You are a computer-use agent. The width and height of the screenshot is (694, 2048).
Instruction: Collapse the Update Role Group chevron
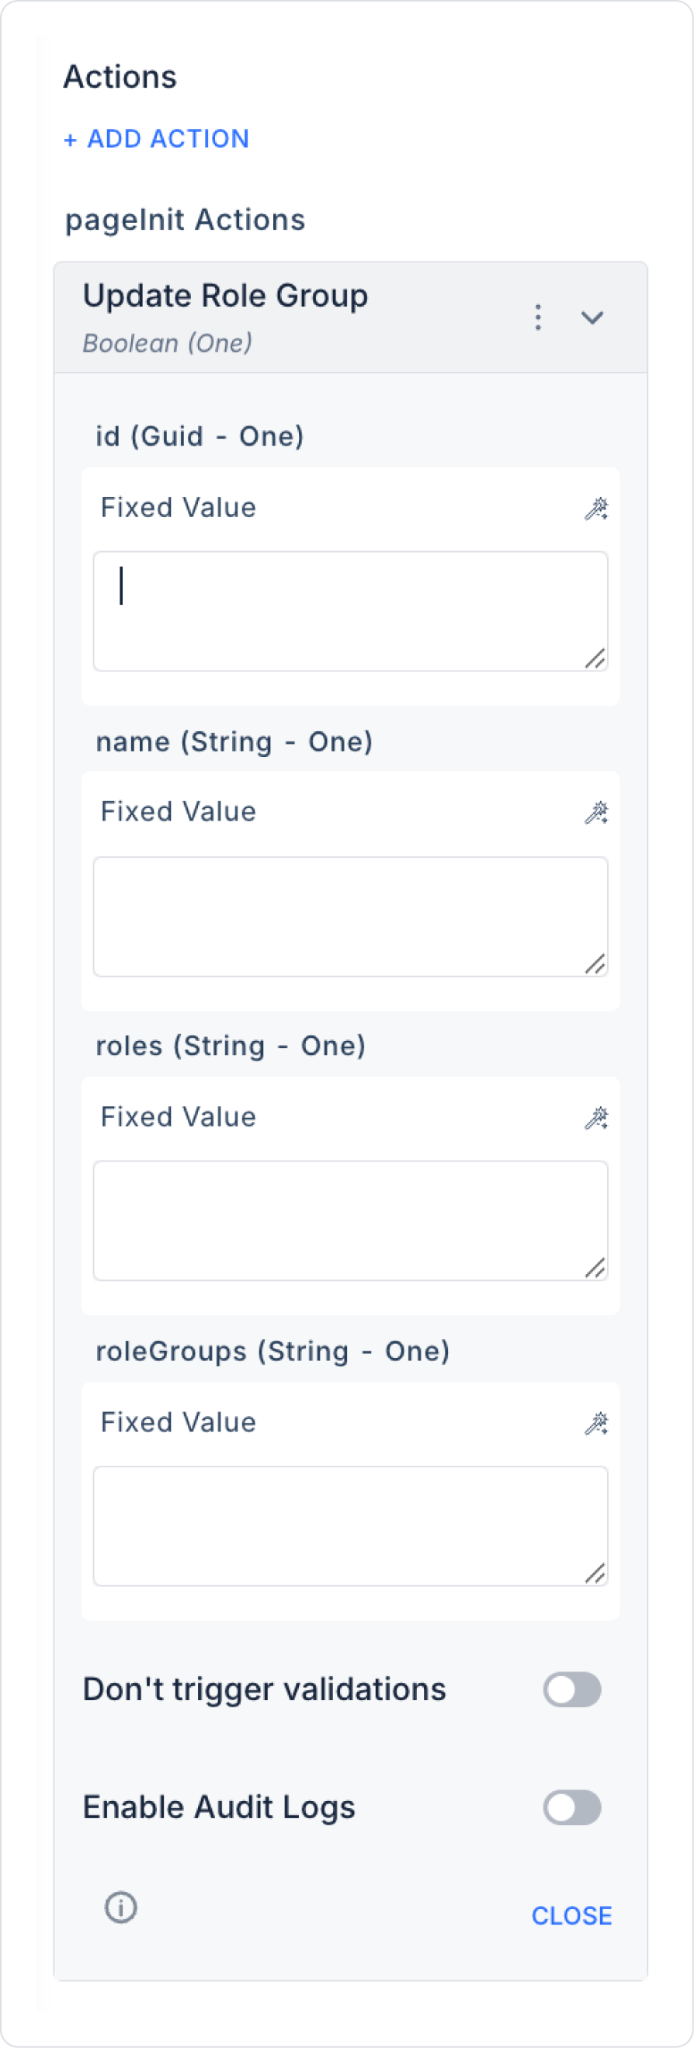pyautogui.click(x=592, y=318)
